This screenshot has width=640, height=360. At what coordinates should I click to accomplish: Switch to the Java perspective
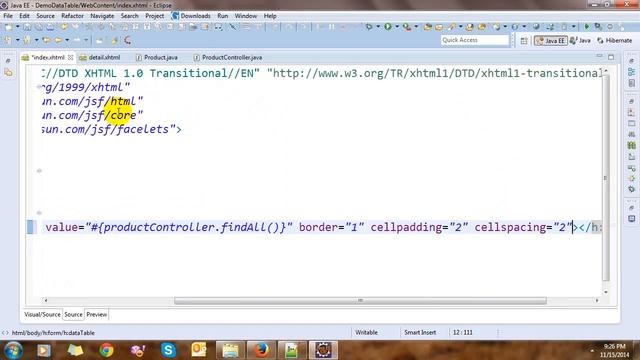tap(580, 40)
